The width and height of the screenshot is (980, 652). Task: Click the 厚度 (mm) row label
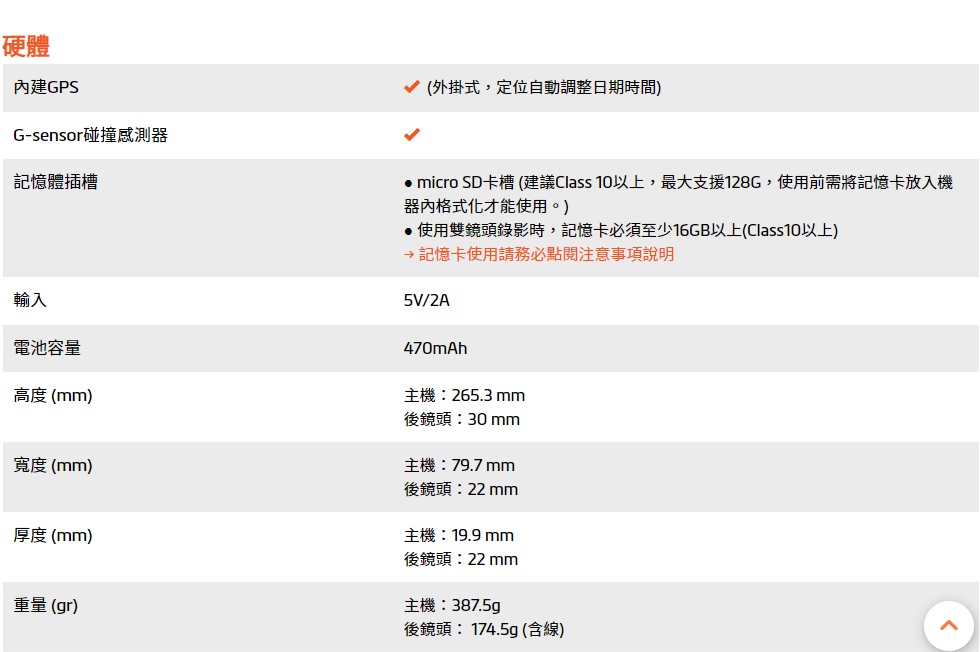(53, 536)
